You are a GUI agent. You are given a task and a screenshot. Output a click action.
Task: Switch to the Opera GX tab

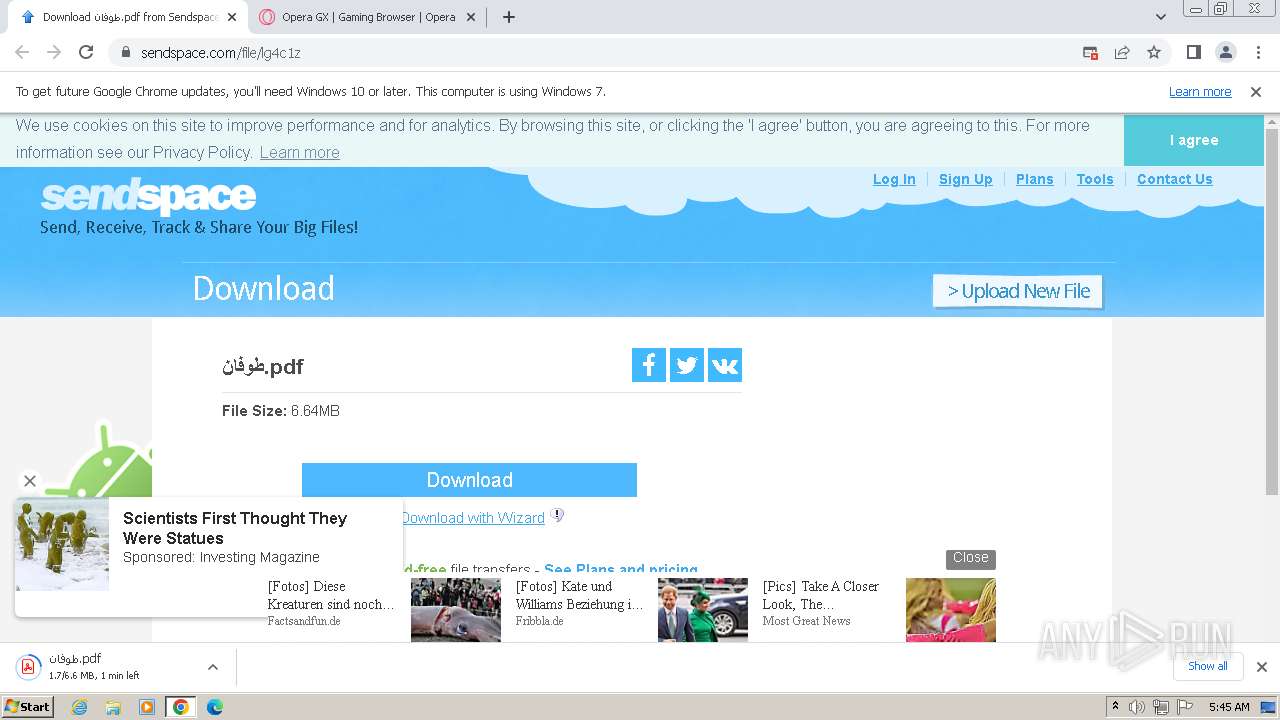367,17
